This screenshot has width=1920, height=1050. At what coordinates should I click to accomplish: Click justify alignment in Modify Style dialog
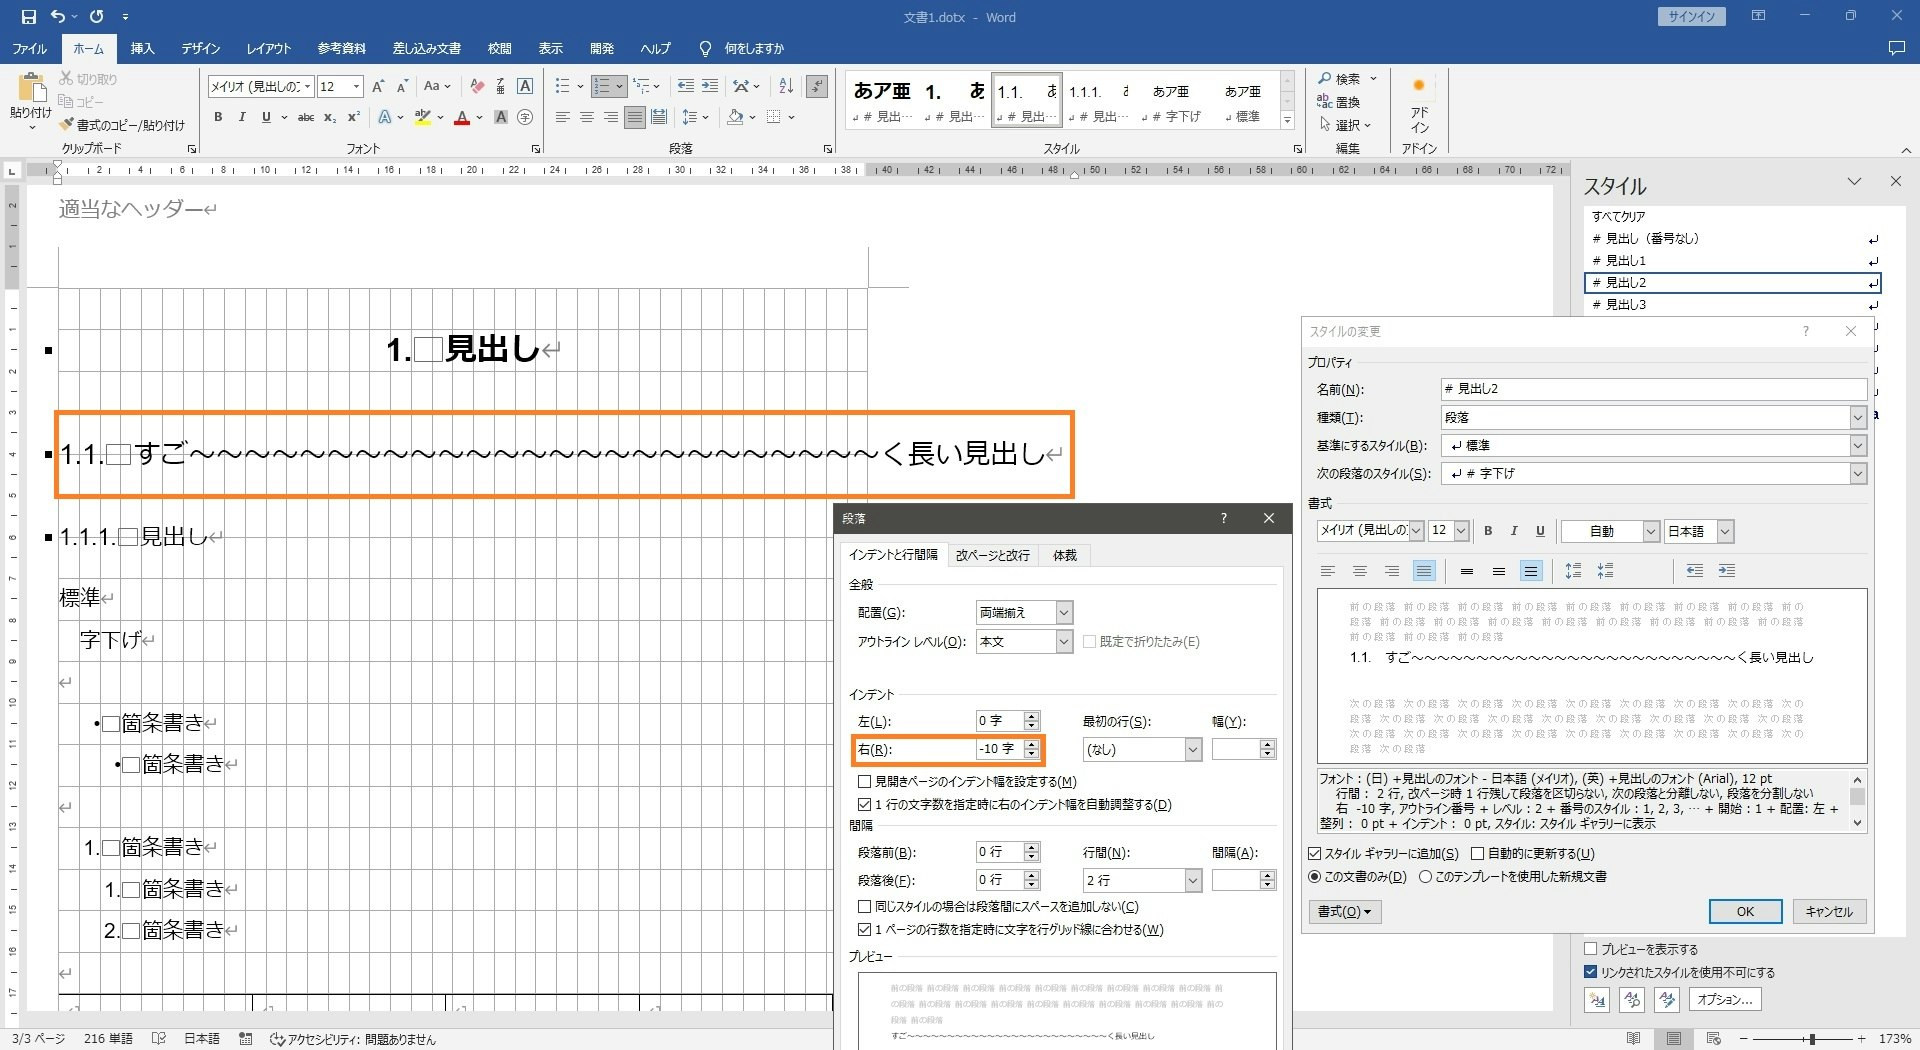click(x=1424, y=571)
